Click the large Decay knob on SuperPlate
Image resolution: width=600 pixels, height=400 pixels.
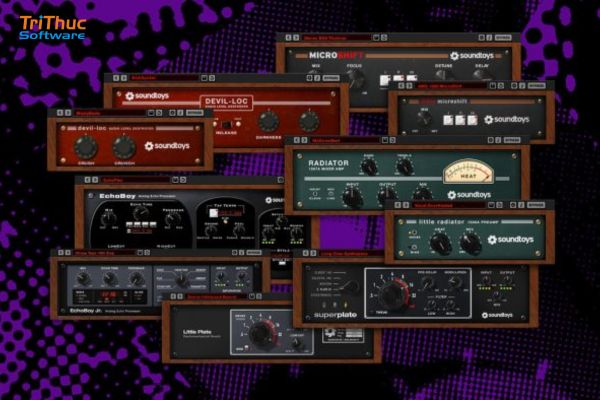click(393, 294)
